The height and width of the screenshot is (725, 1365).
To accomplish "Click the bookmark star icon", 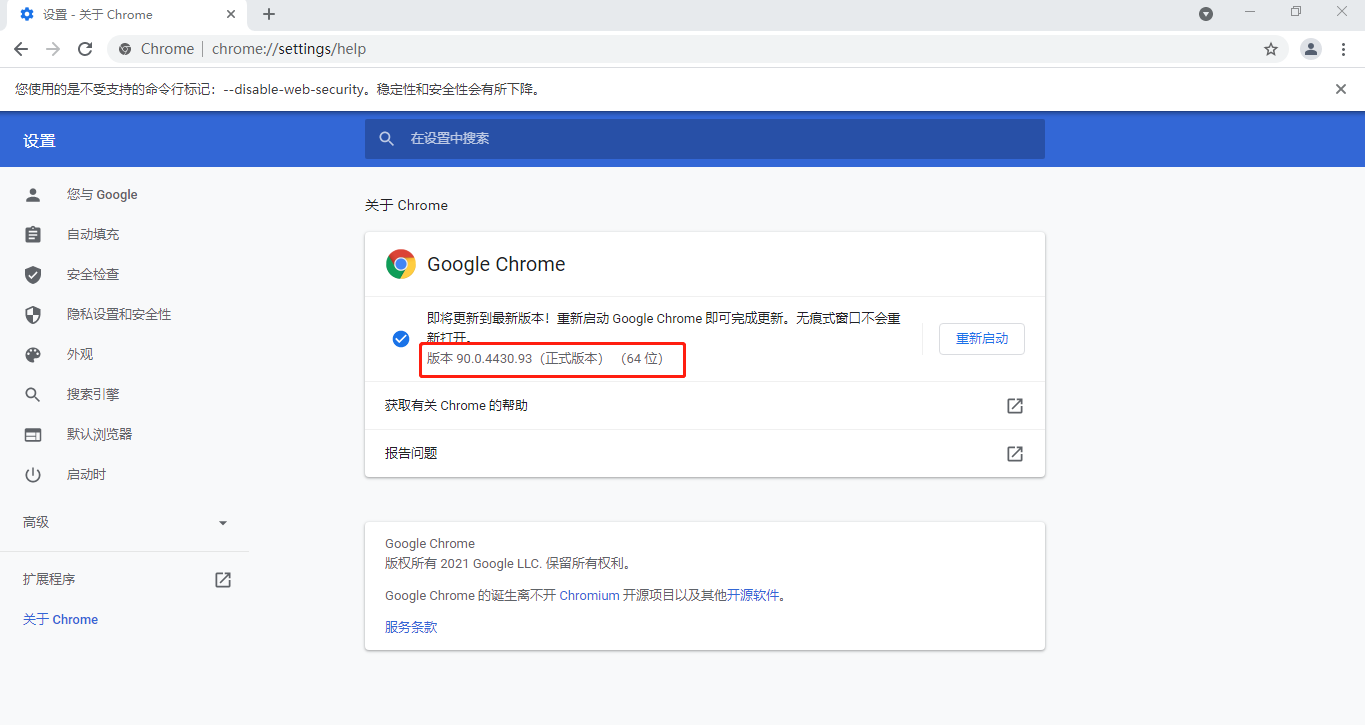I will pyautogui.click(x=1270, y=48).
